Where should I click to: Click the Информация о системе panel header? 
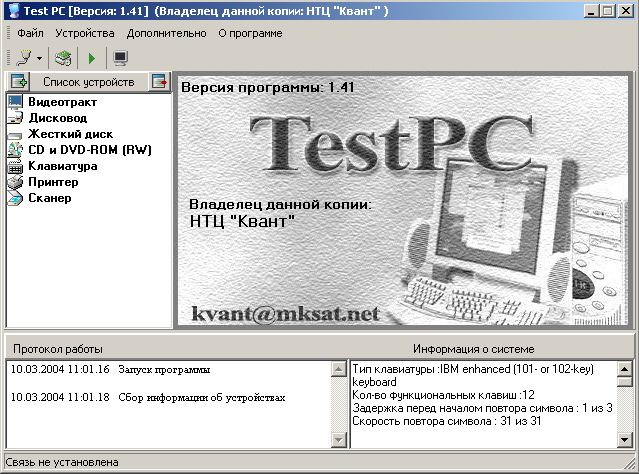474,349
